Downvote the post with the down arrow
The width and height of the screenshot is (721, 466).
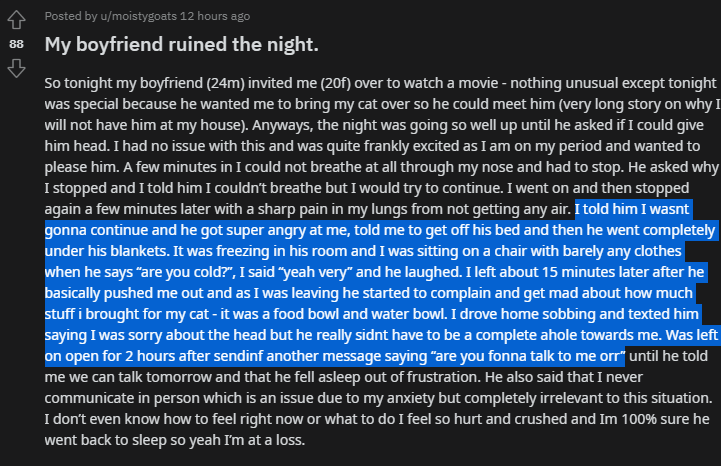click(x=16, y=68)
